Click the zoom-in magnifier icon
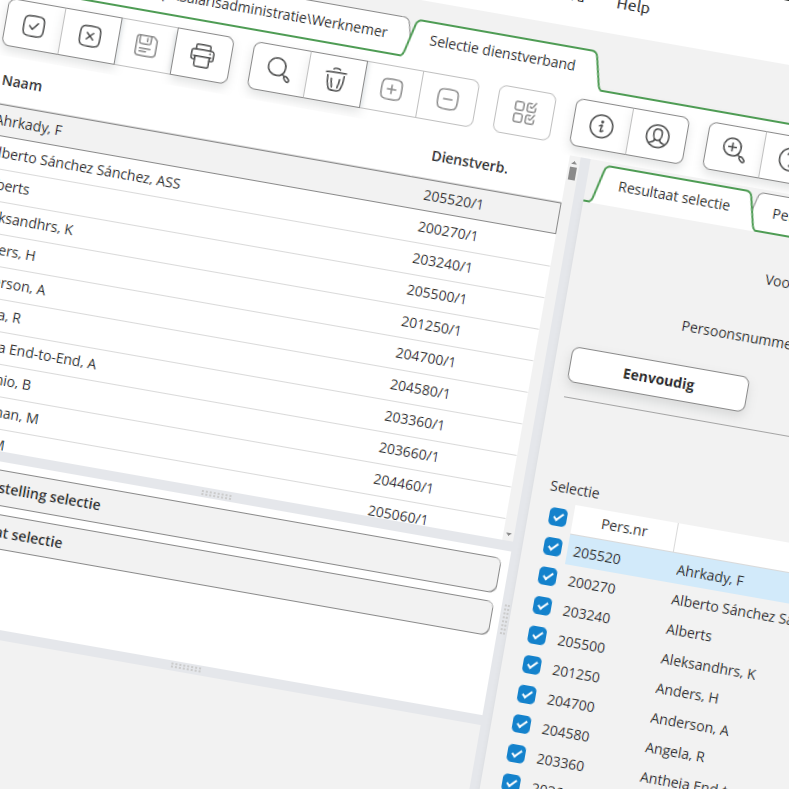 click(734, 149)
